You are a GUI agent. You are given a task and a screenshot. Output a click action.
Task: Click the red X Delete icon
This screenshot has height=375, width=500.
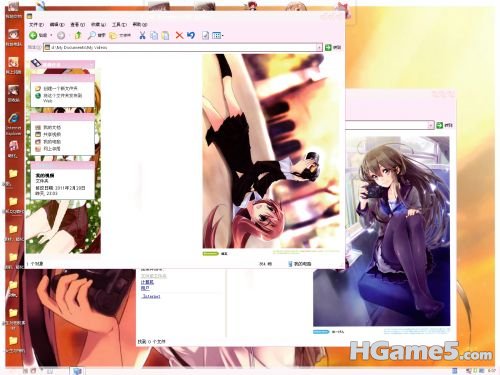179,35
